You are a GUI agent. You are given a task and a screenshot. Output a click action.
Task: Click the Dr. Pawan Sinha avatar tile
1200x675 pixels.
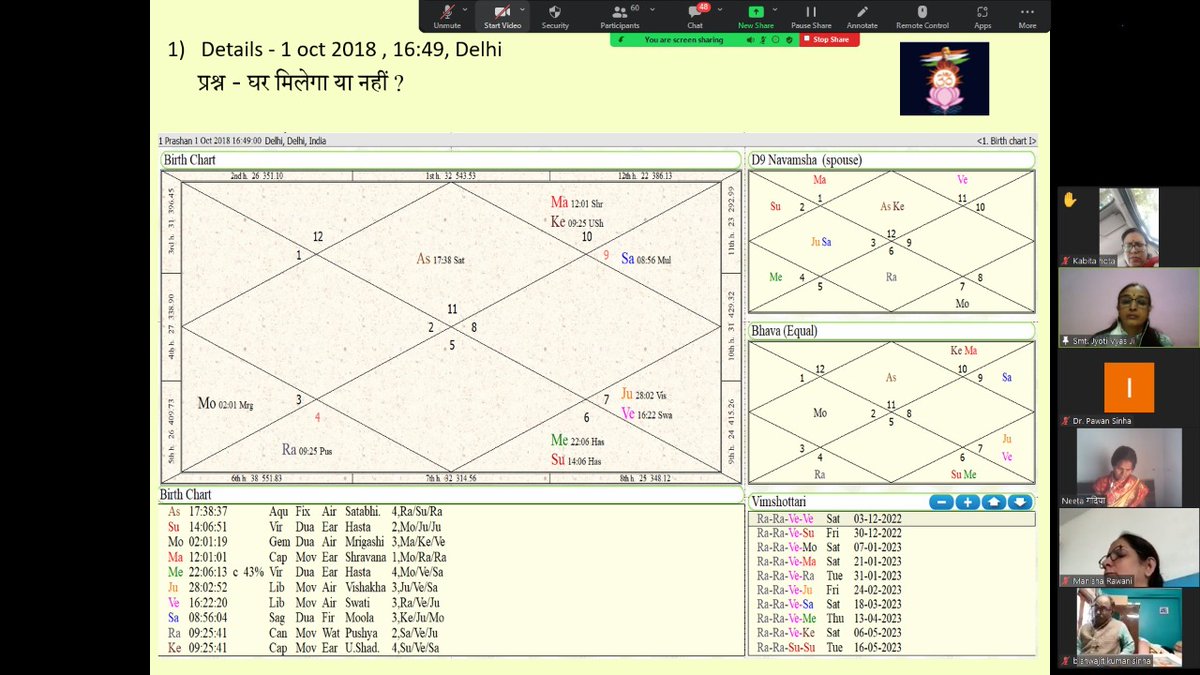coord(1129,388)
